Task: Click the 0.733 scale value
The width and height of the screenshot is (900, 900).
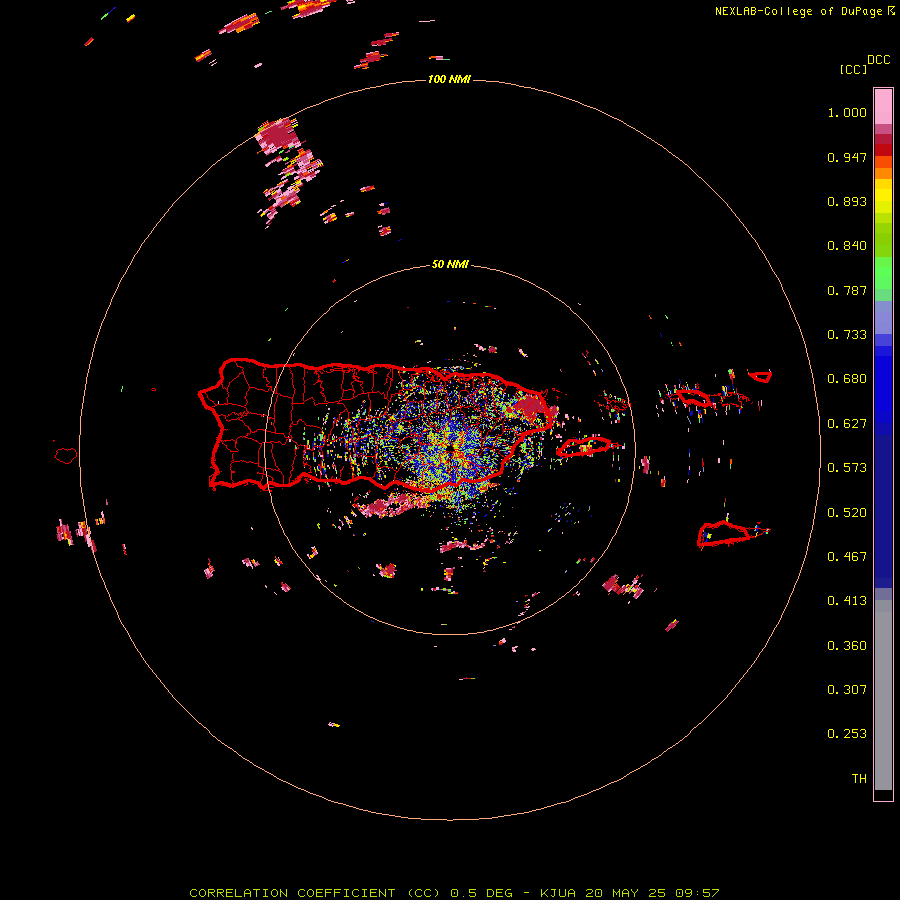Action: 847,335
